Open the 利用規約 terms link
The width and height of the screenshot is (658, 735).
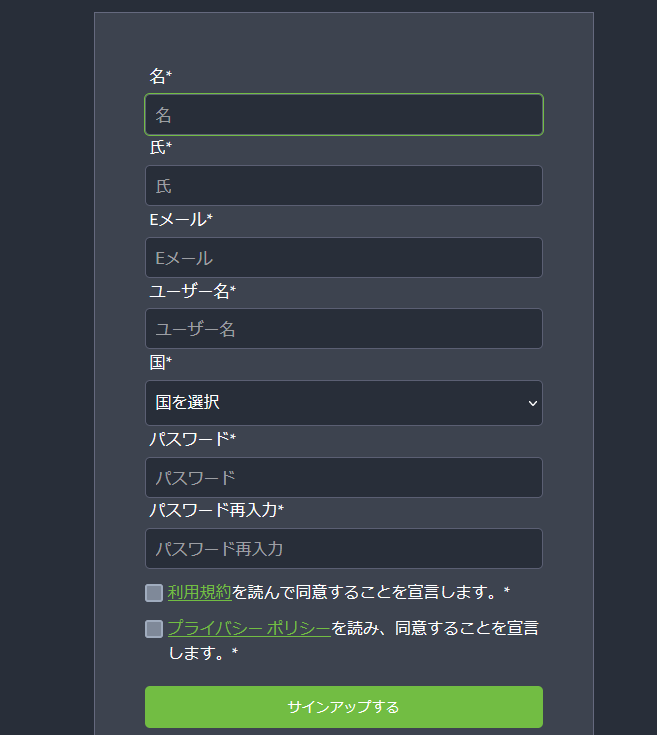click(199, 592)
